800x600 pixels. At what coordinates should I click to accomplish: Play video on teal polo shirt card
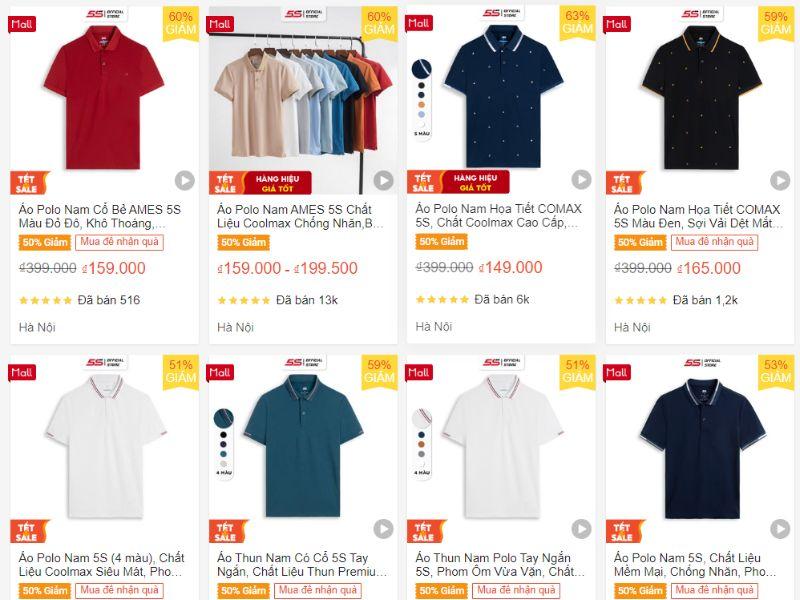pos(383,529)
